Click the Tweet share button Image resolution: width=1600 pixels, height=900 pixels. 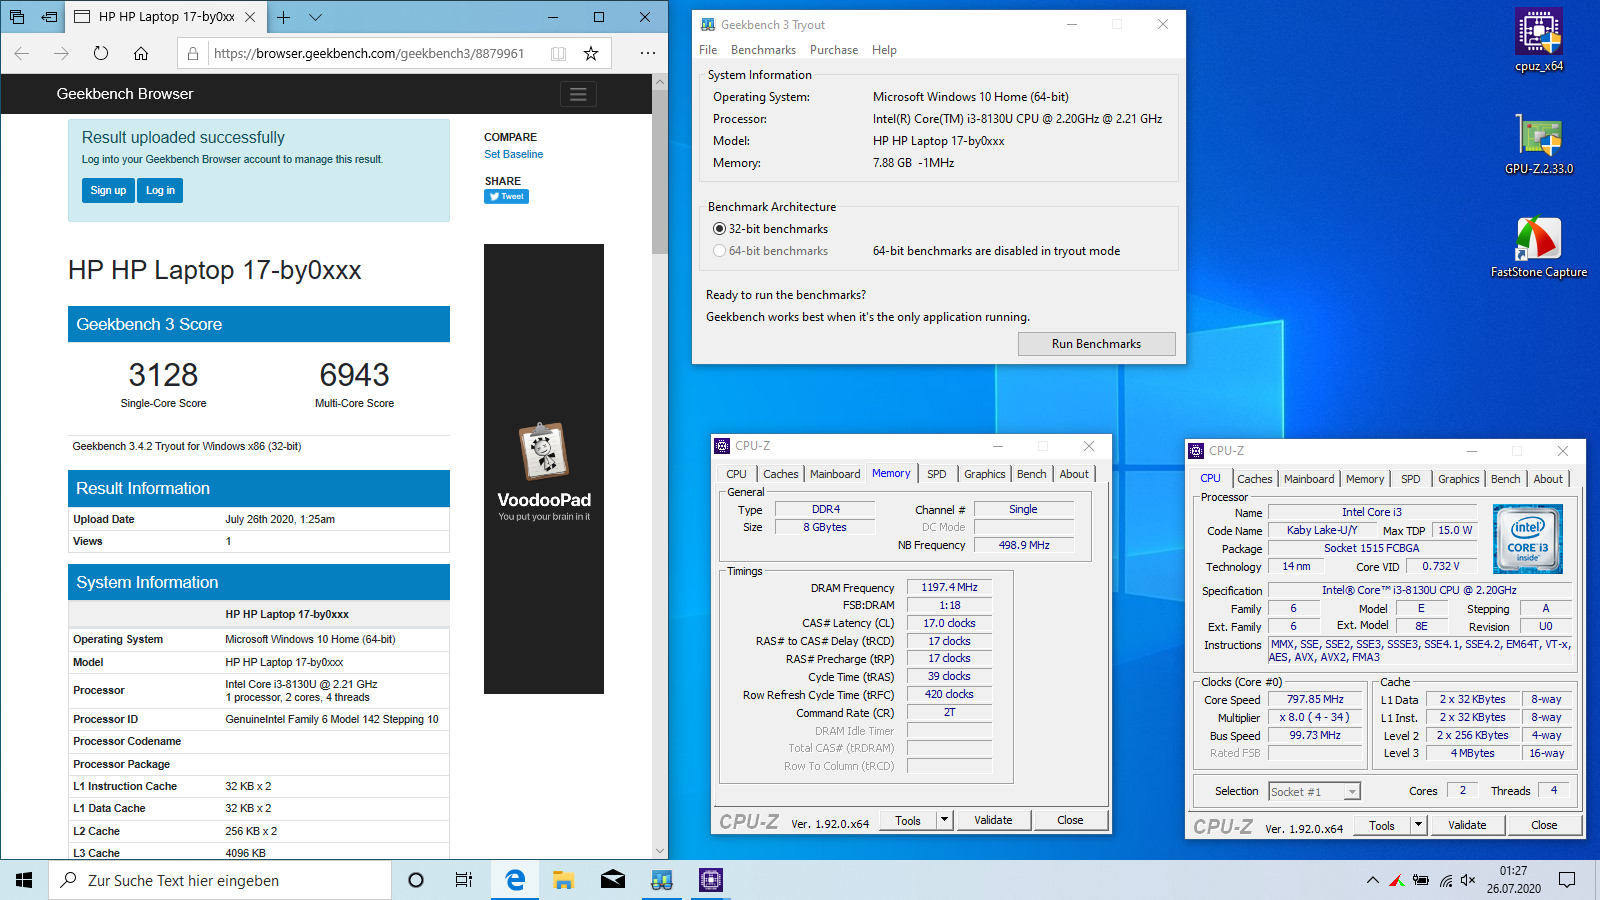coord(506,197)
